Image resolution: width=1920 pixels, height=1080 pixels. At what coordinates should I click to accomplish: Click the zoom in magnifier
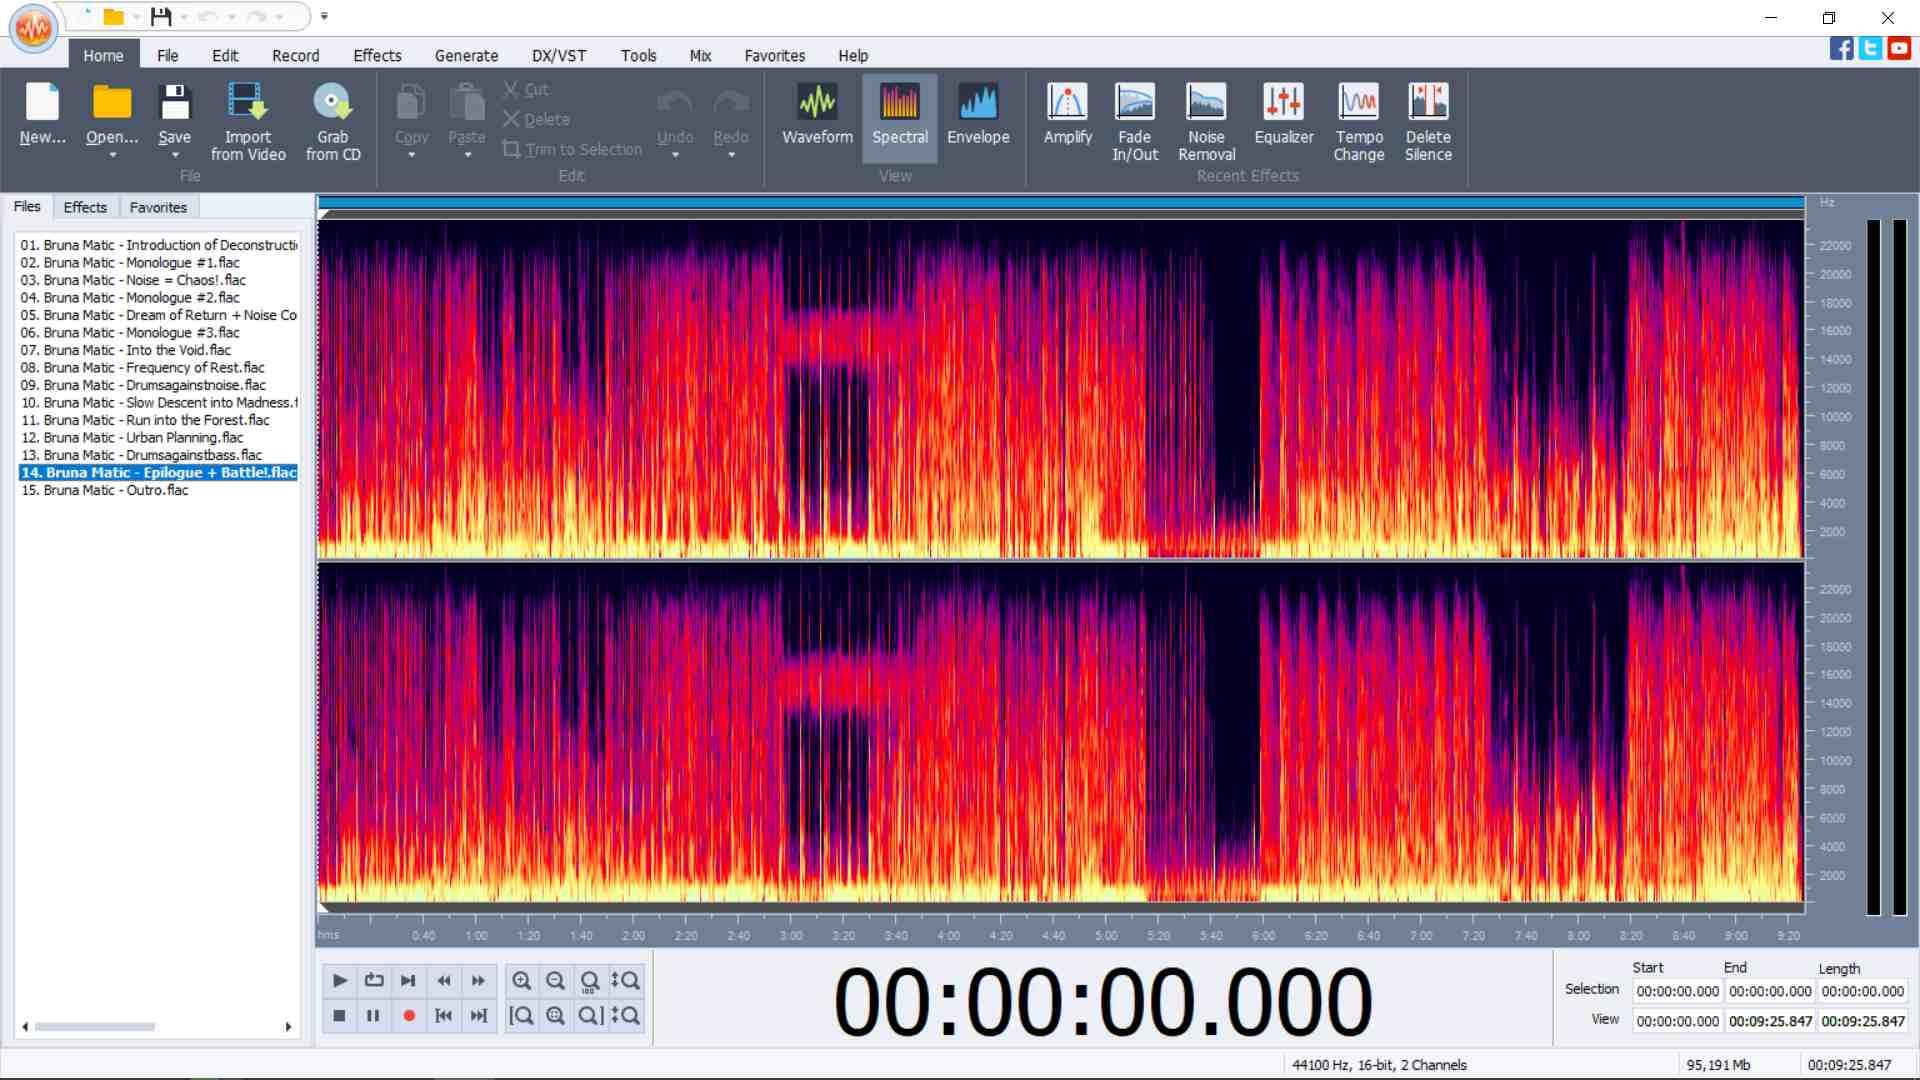pyautogui.click(x=521, y=981)
